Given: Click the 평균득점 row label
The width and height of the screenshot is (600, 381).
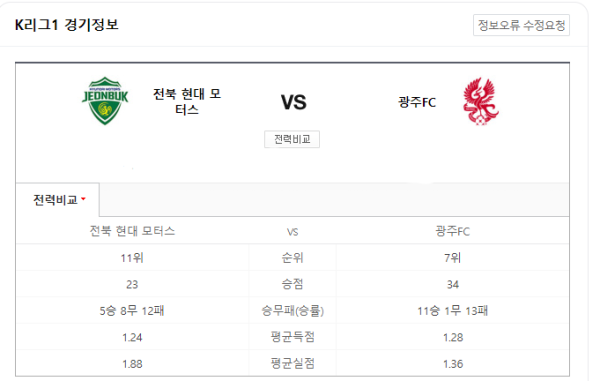Looking at the screenshot, I should coord(292,337).
